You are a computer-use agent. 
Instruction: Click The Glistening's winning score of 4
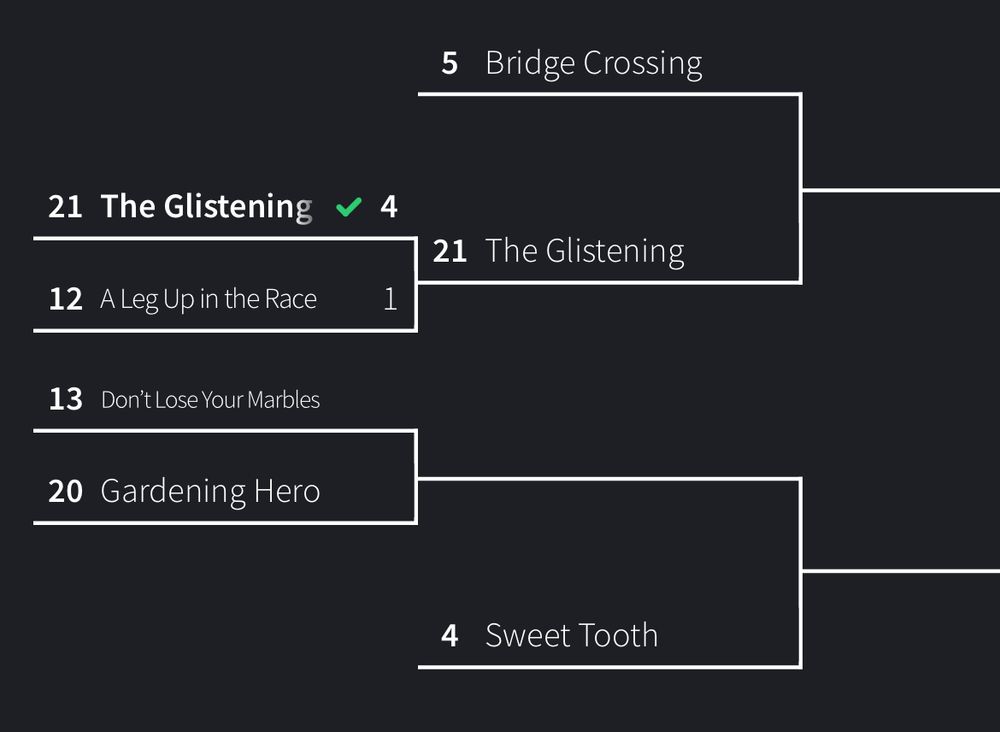(x=389, y=207)
